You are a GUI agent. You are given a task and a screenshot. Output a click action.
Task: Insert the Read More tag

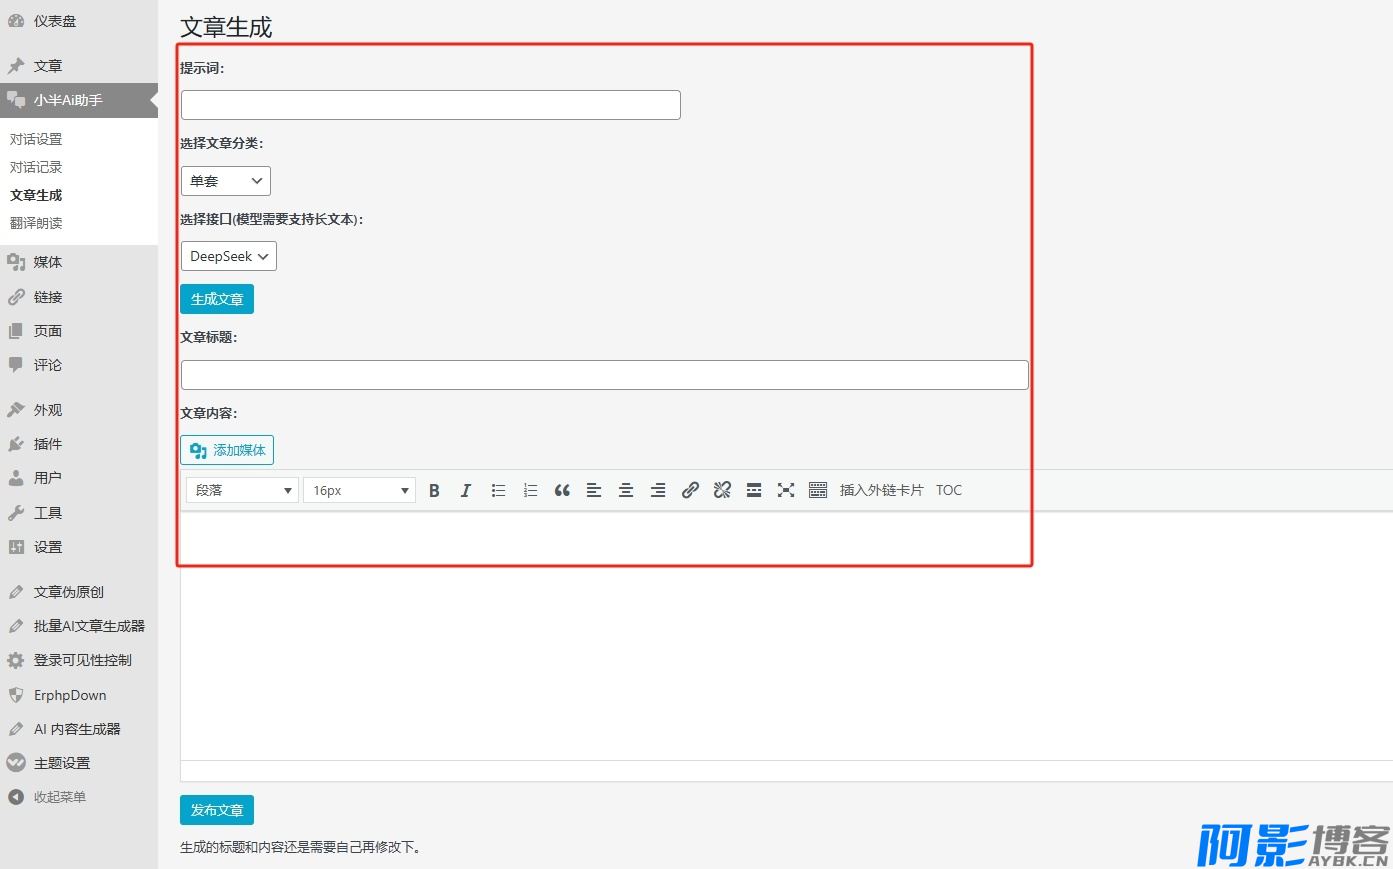pyautogui.click(x=754, y=490)
